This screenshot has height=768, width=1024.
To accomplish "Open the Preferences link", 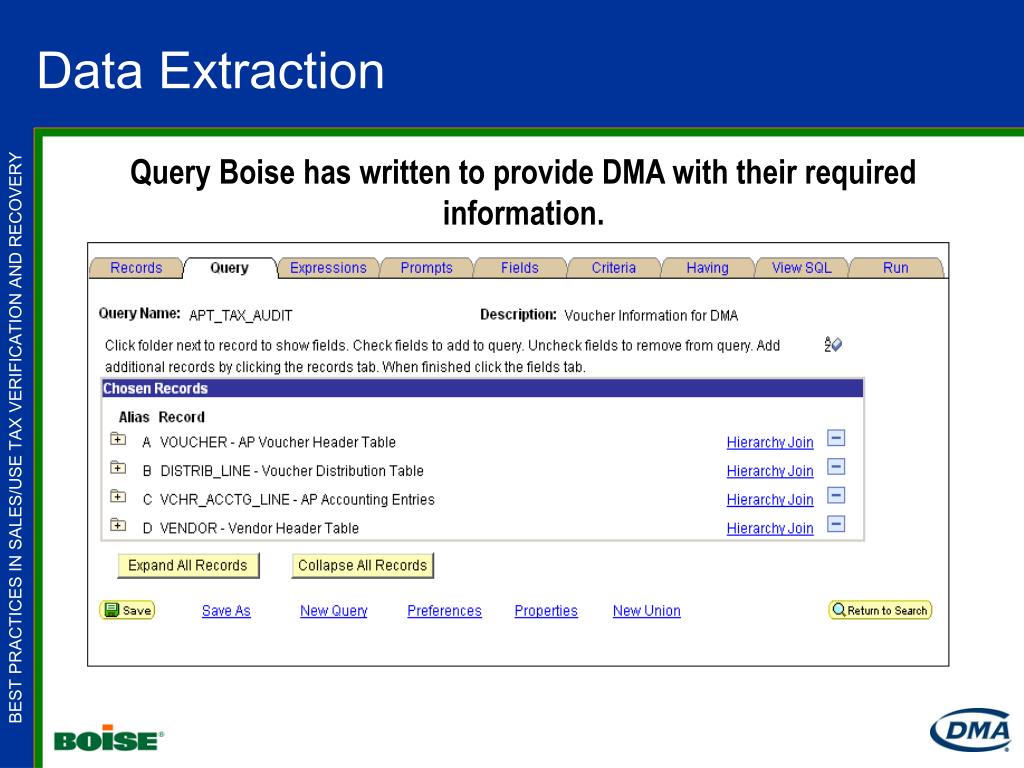I will tap(444, 611).
